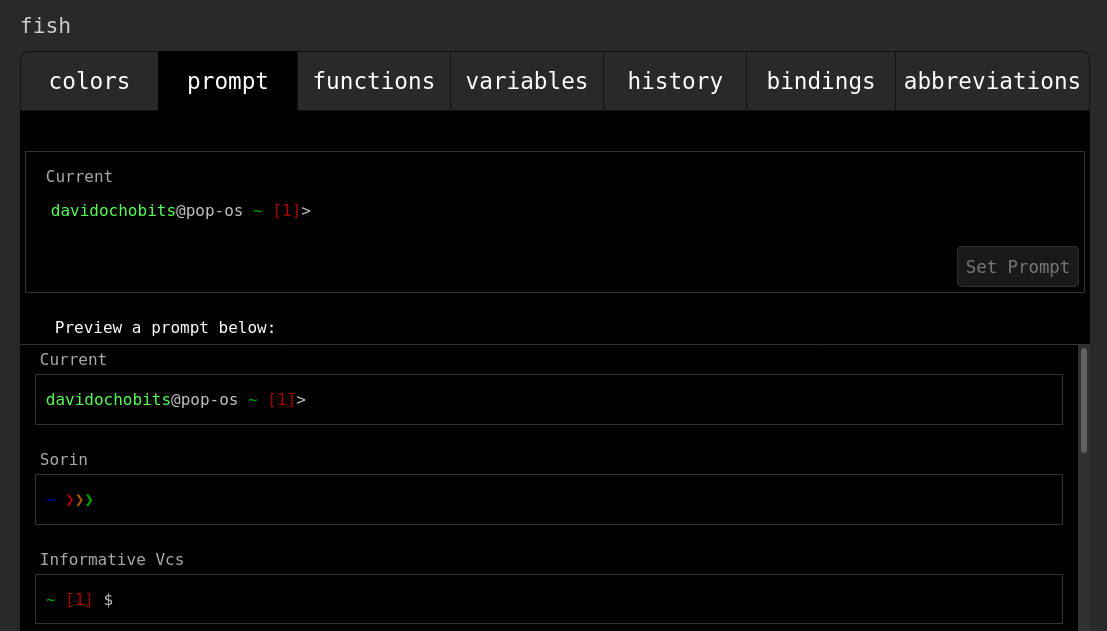The height and width of the screenshot is (631, 1107).
Task: Click the 'fish' page title
Action: 46,26
